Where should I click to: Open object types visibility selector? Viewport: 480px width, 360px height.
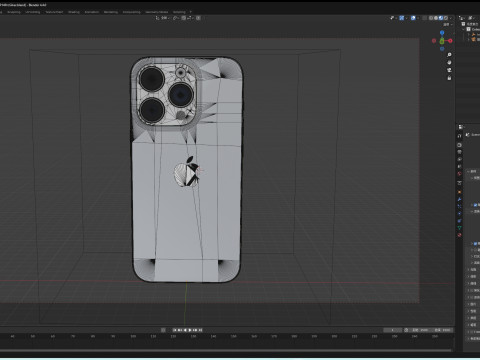(393, 18)
